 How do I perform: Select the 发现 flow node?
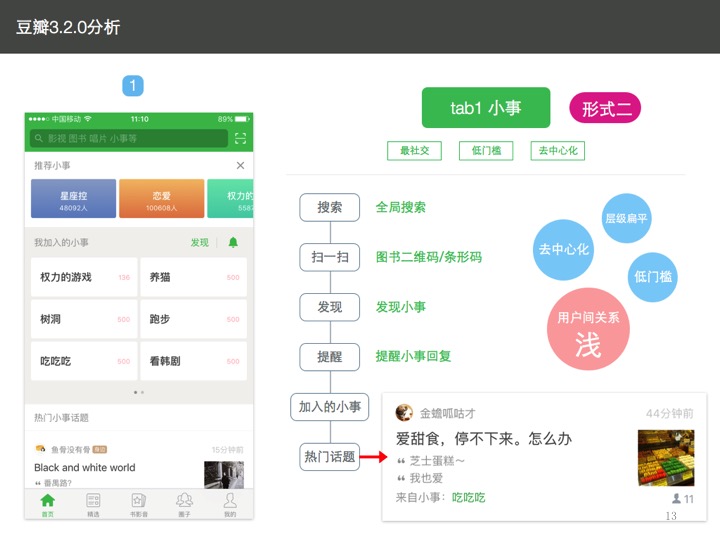(x=330, y=307)
